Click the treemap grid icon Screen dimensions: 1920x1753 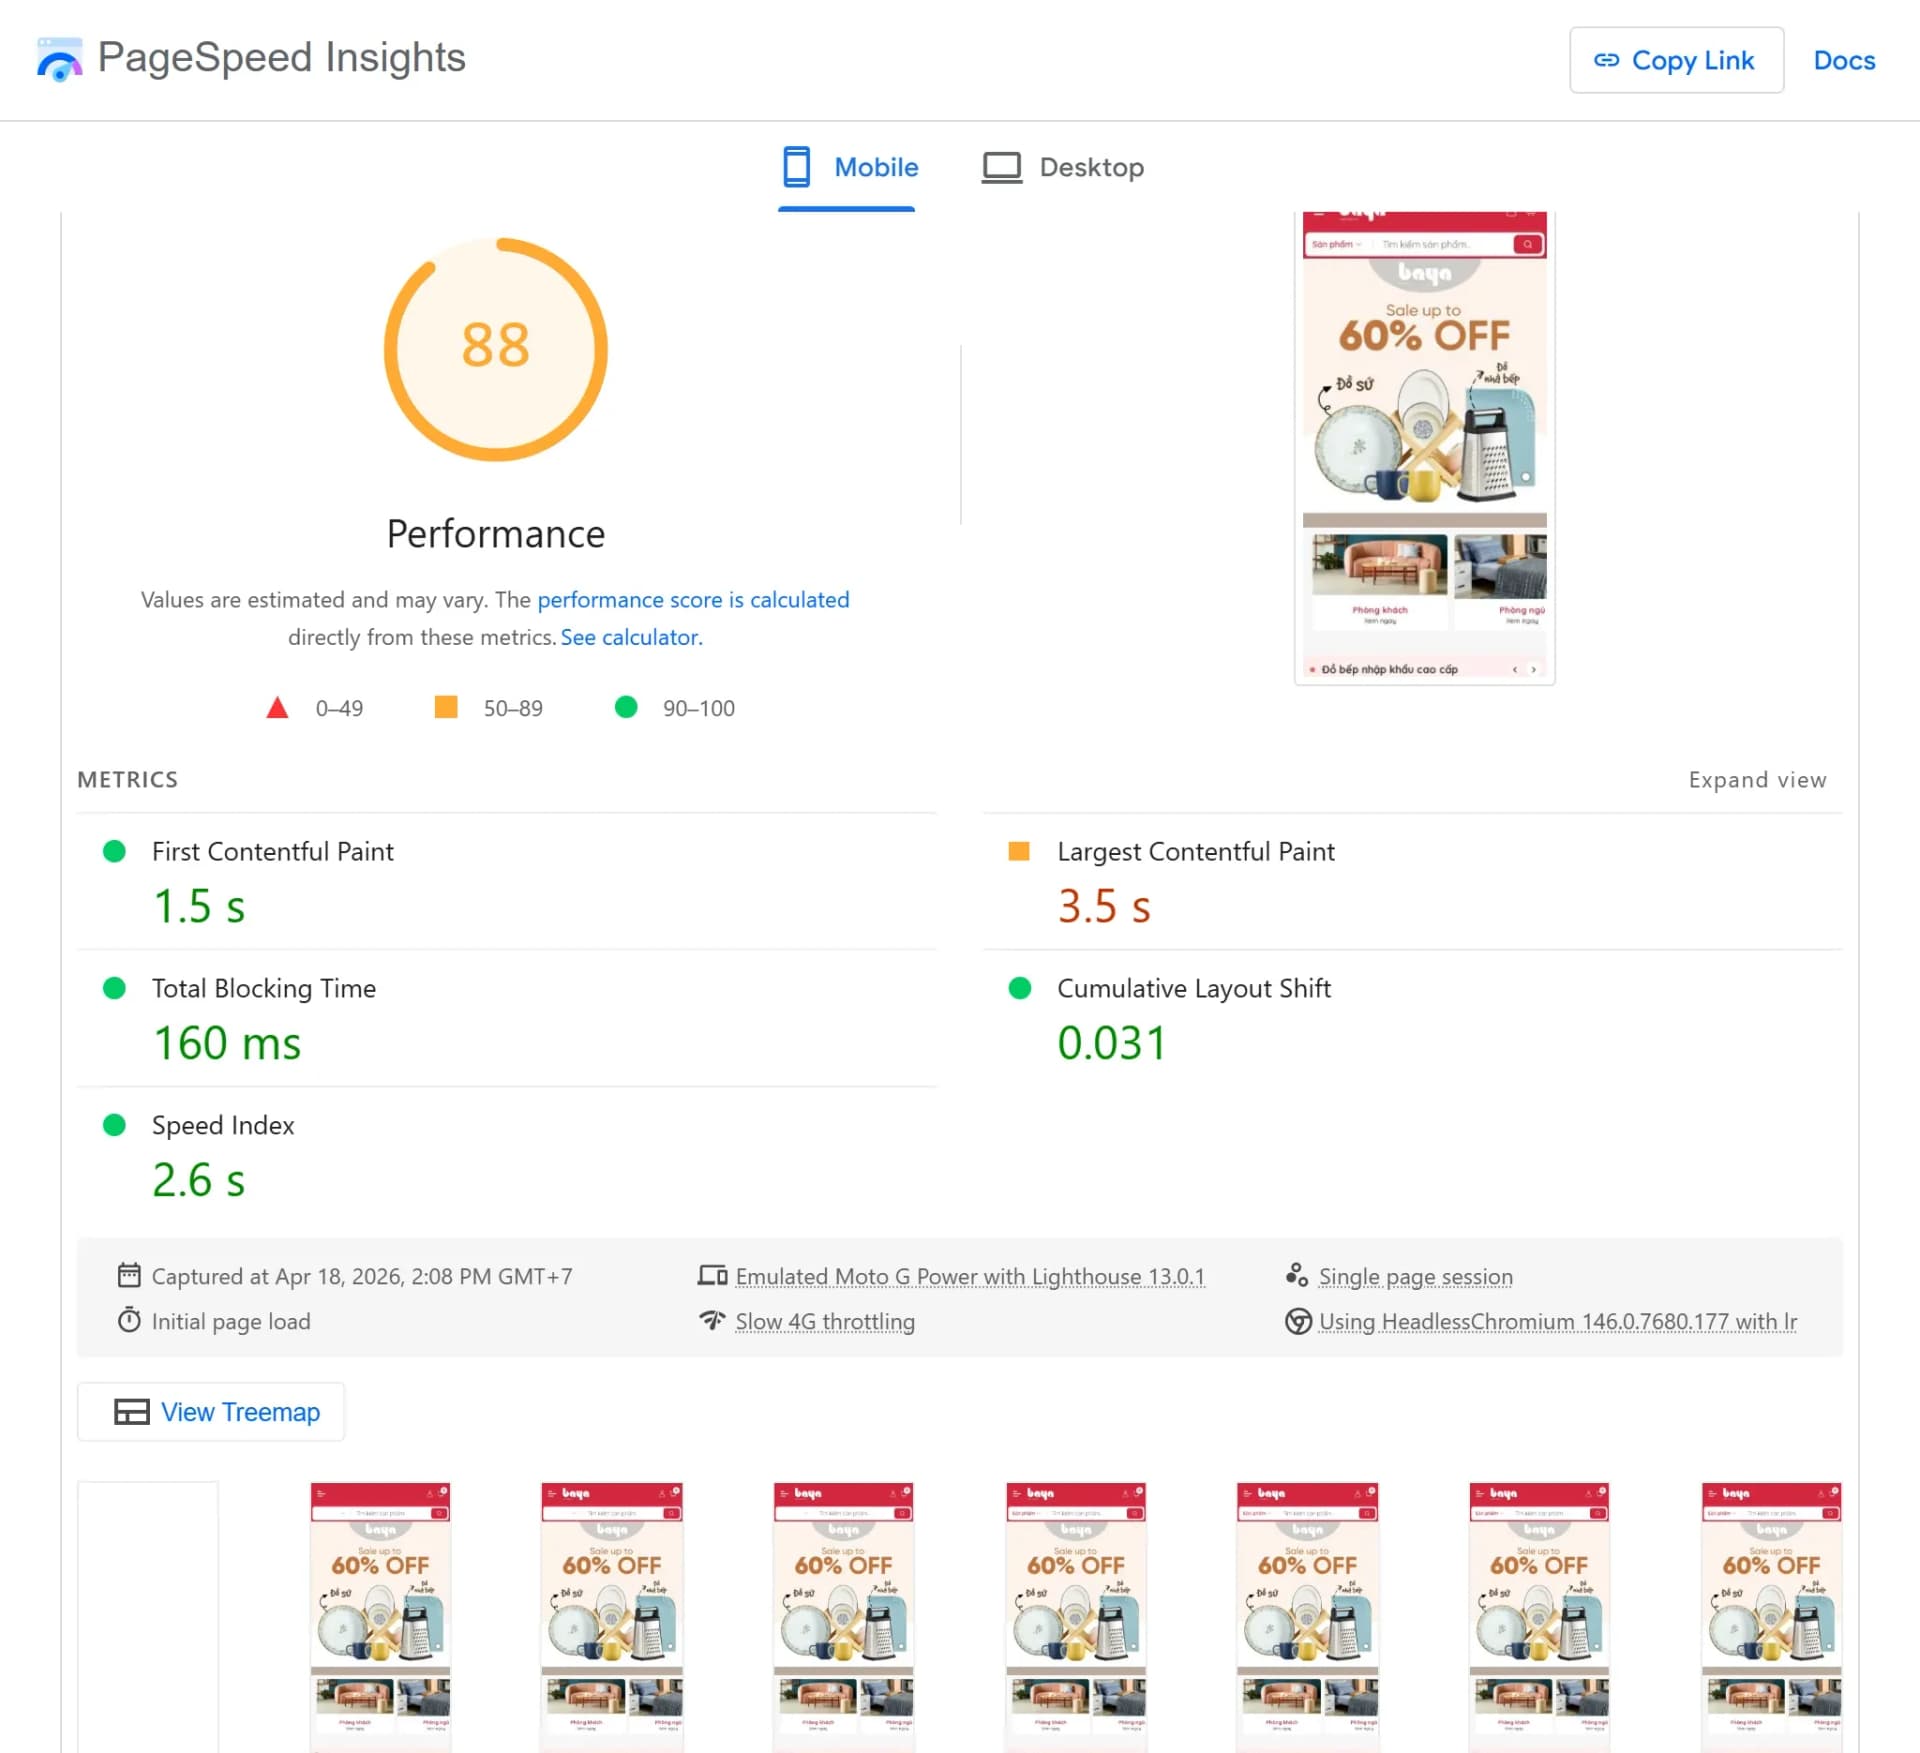click(x=131, y=1411)
